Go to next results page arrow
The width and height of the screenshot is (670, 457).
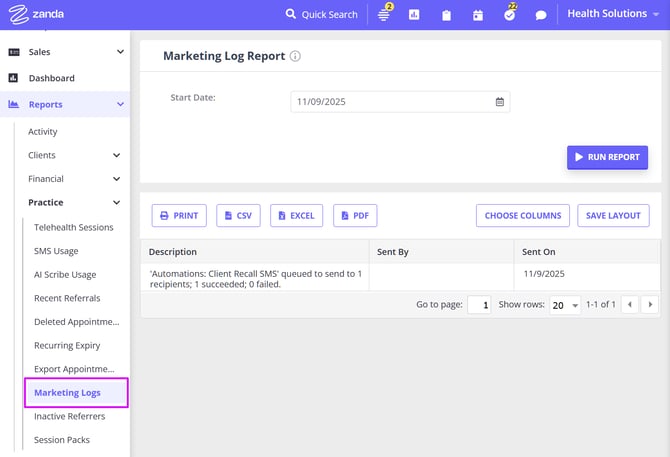pyautogui.click(x=650, y=305)
